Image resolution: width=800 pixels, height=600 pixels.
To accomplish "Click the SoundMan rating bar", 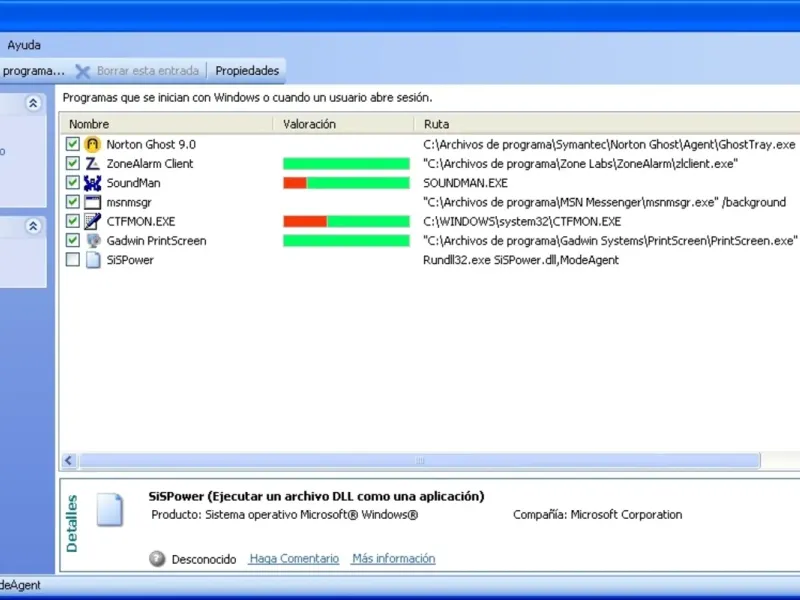I will [346, 183].
